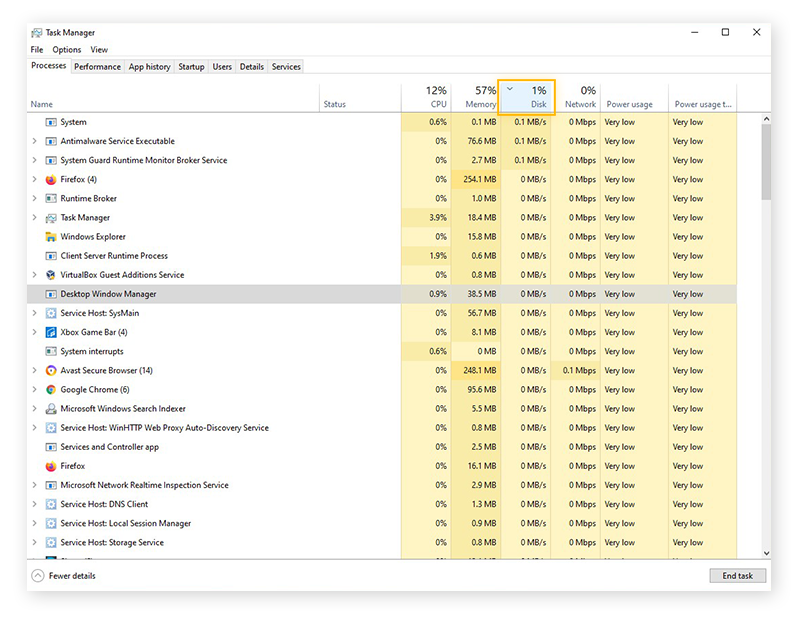
Task: Click the Microsoft Windows Search Indexer icon
Action: click(50, 409)
